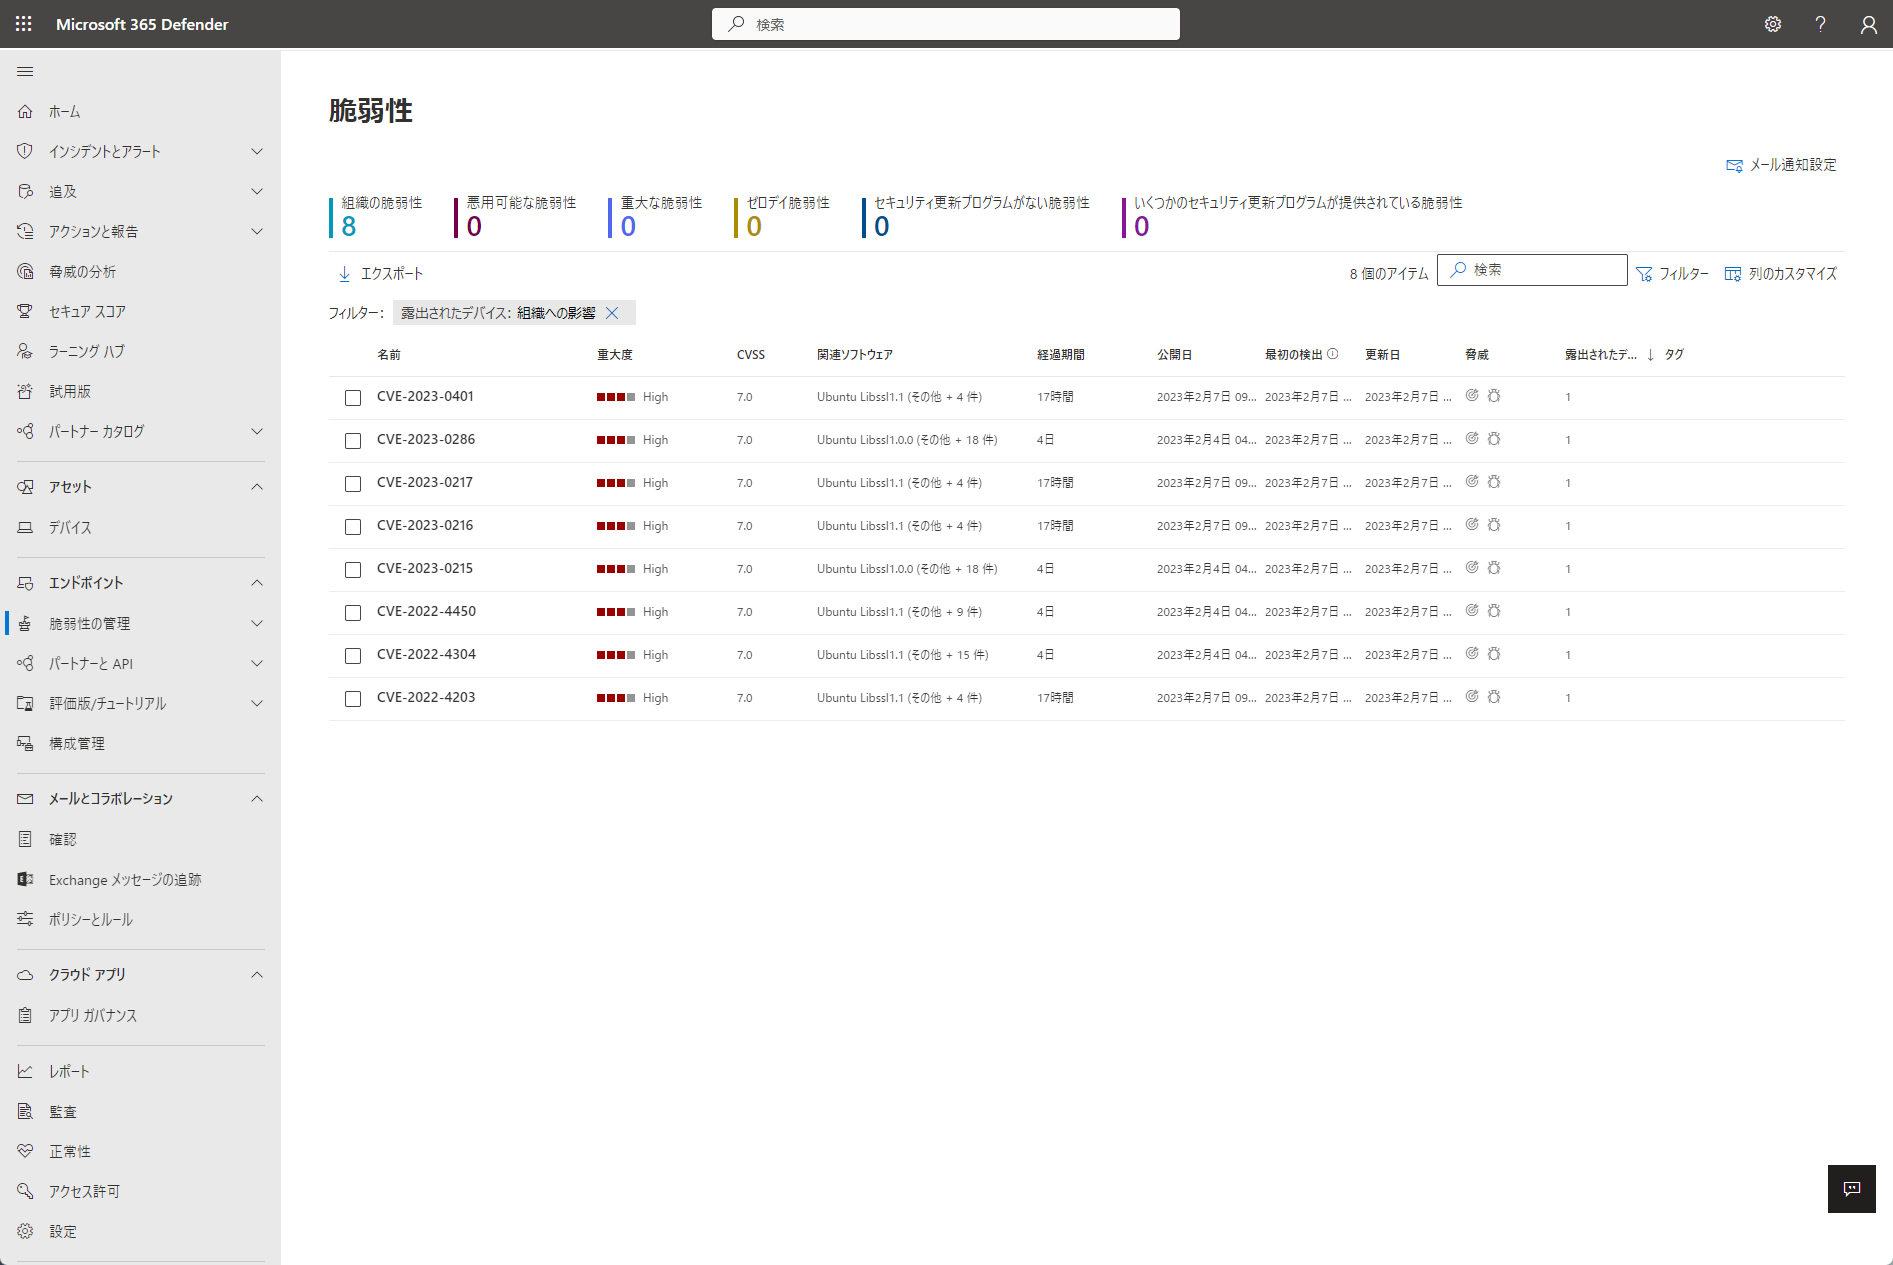Click the bug icon for CVE-2023-0286
The width and height of the screenshot is (1893, 1265).
coord(1494,439)
